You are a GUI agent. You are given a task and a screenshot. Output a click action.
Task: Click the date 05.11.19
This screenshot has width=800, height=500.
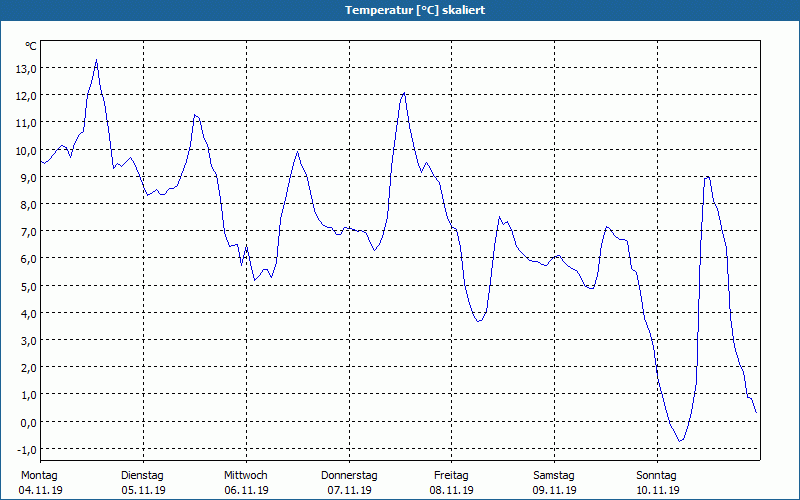point(143,490)
